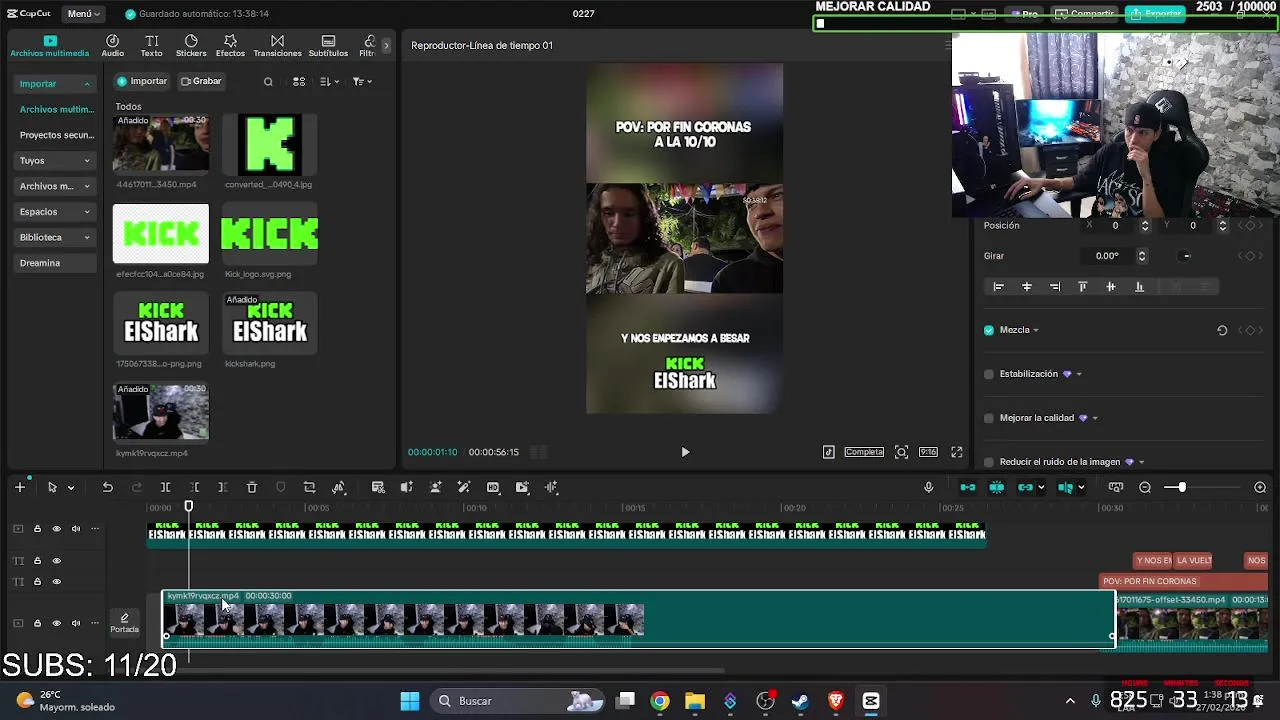The height and width of the screenshot is (720, 1280).
Task: Click the taskbar Buscar search box
Action: (x=519, y=701)
